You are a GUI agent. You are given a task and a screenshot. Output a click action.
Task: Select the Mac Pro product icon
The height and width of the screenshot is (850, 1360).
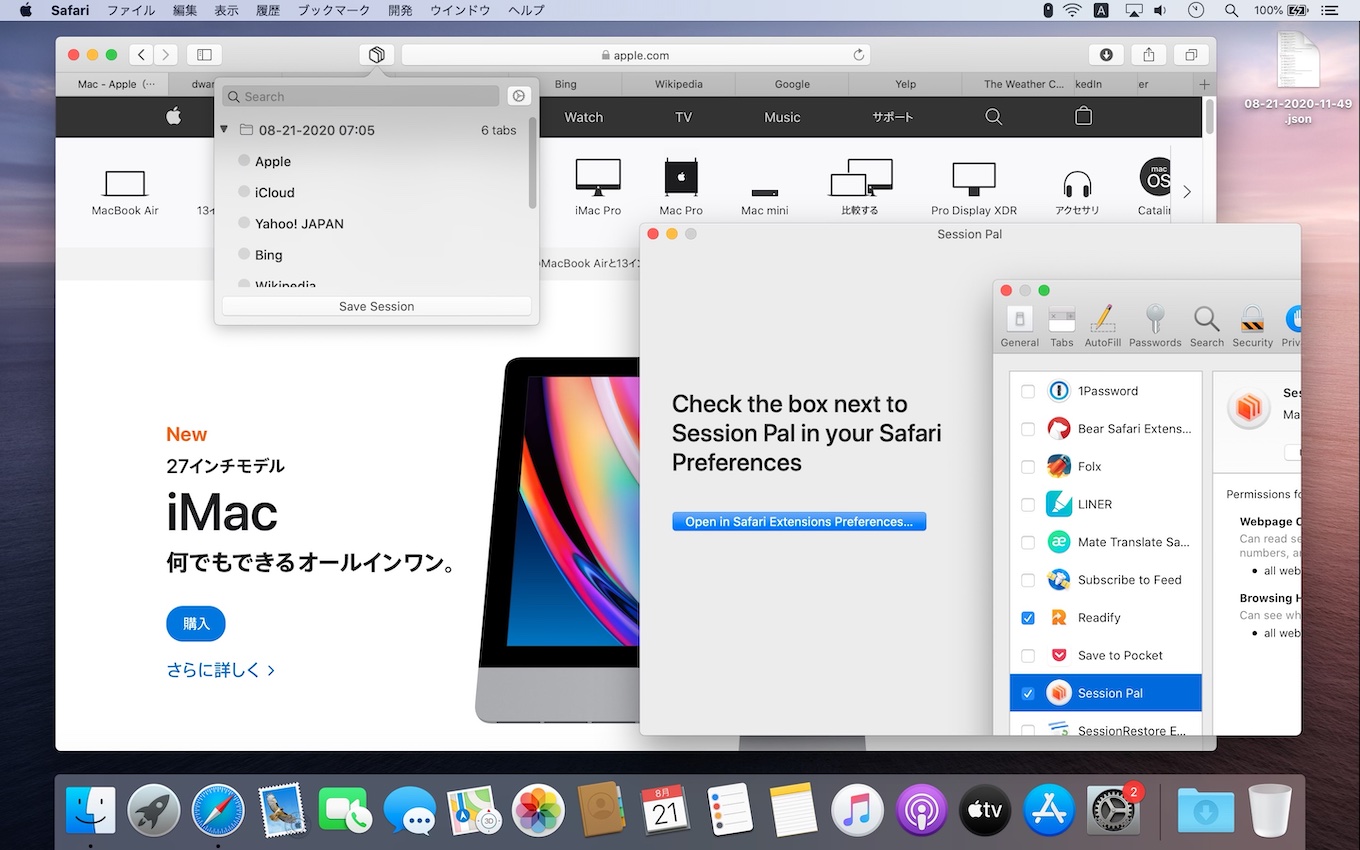pos(681,188)
